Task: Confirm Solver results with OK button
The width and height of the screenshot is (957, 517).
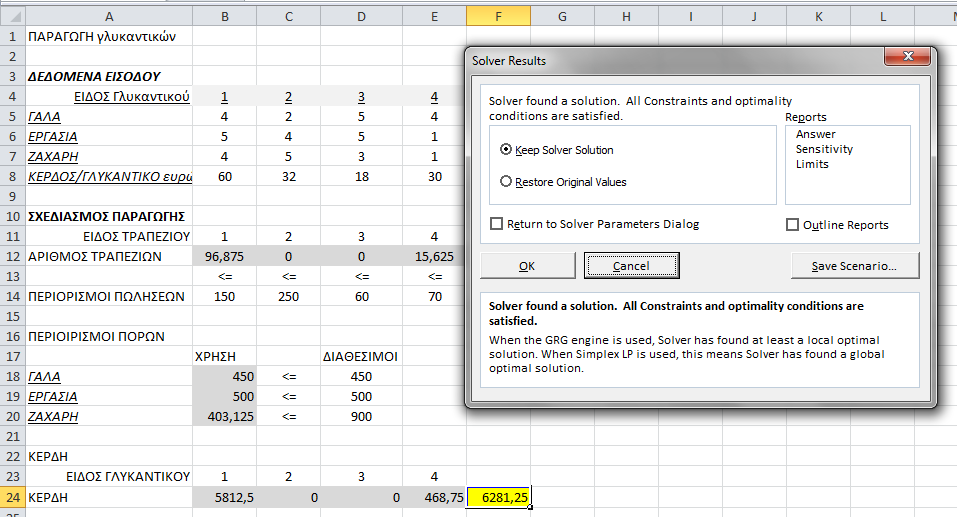Action: [x=527, y=266]
